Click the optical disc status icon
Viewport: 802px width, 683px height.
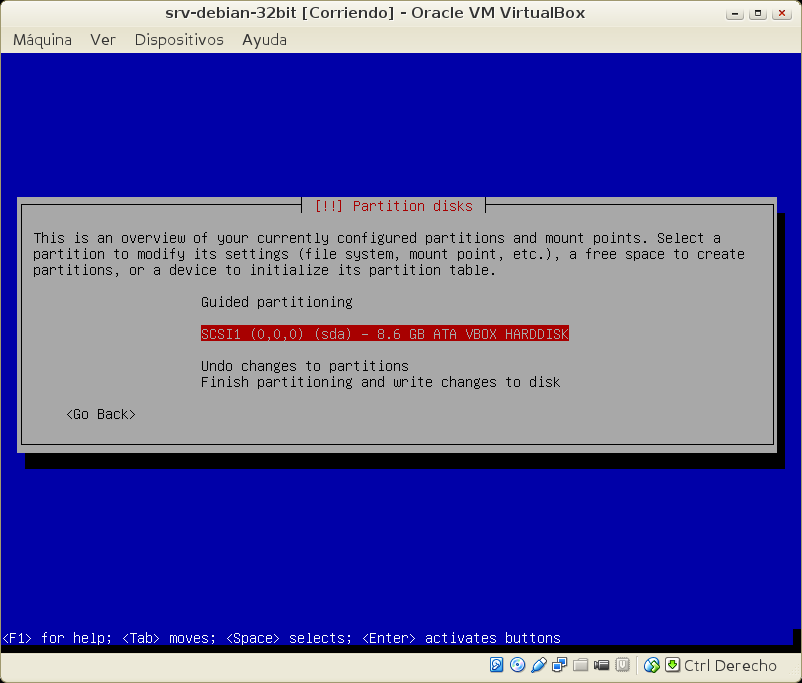pyautogui.click(x=518, y=665)
